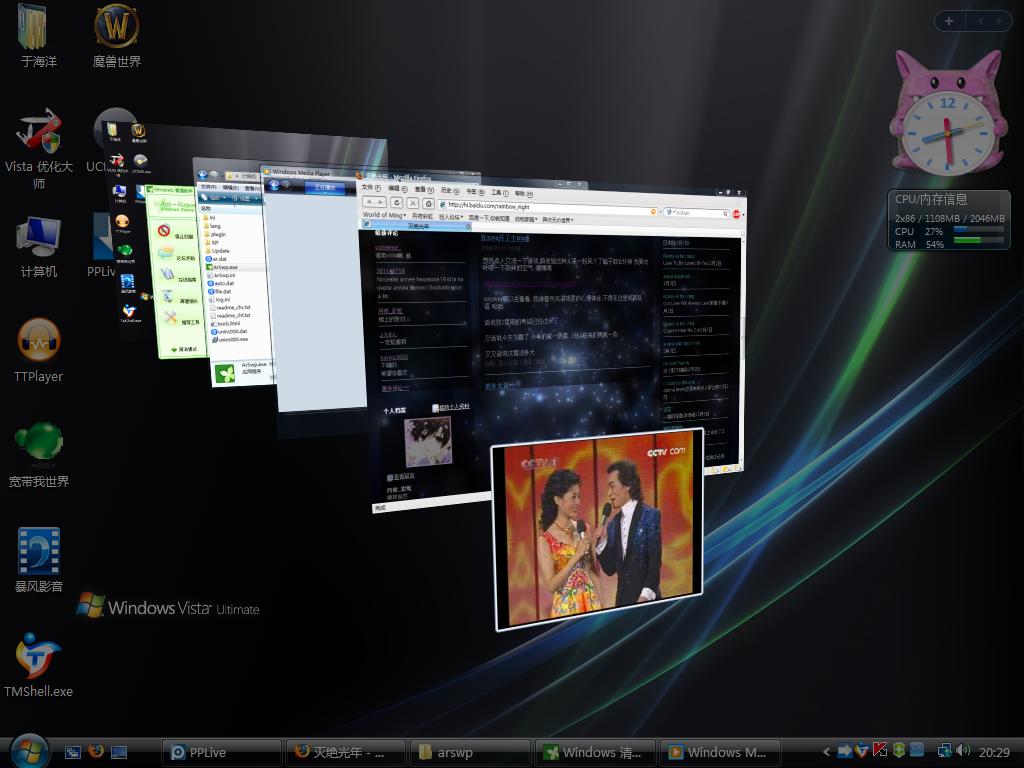Select the front CCTV video window
The image size is (1024, 768).
click(597, 527)
